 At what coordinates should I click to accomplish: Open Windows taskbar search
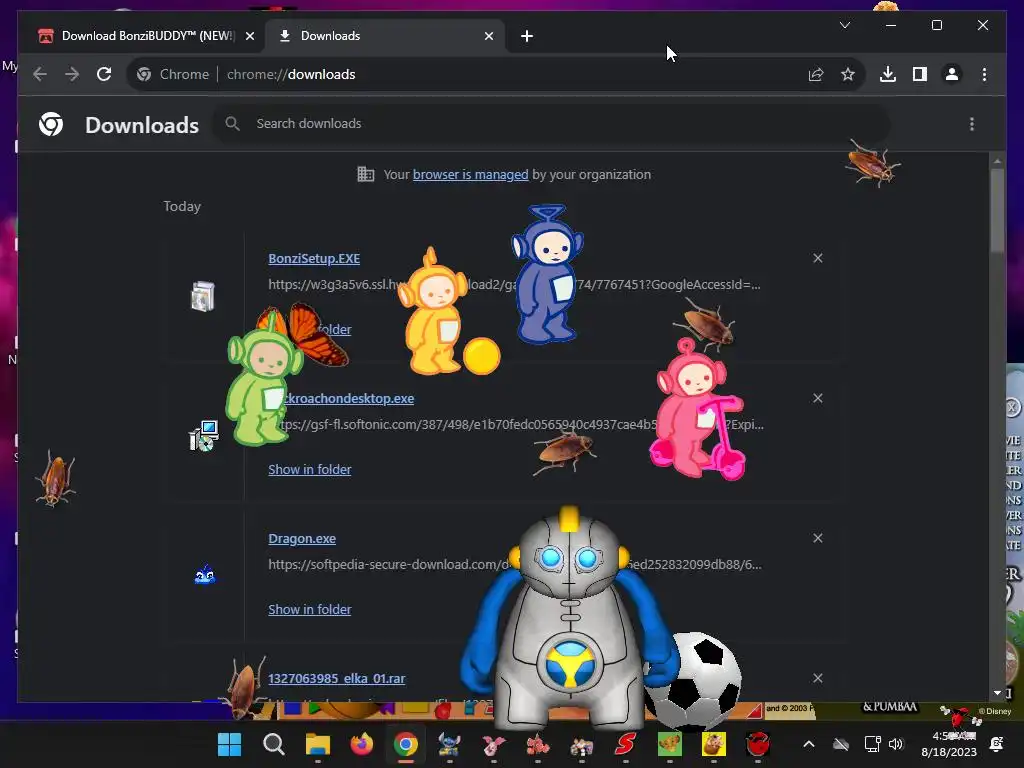click(x=274, y=744)
